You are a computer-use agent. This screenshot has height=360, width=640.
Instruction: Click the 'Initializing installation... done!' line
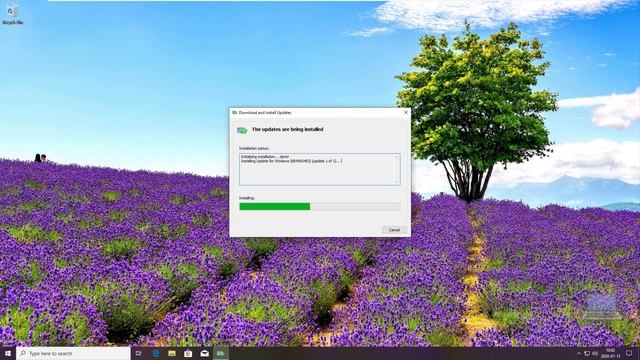tap(265, 157)
